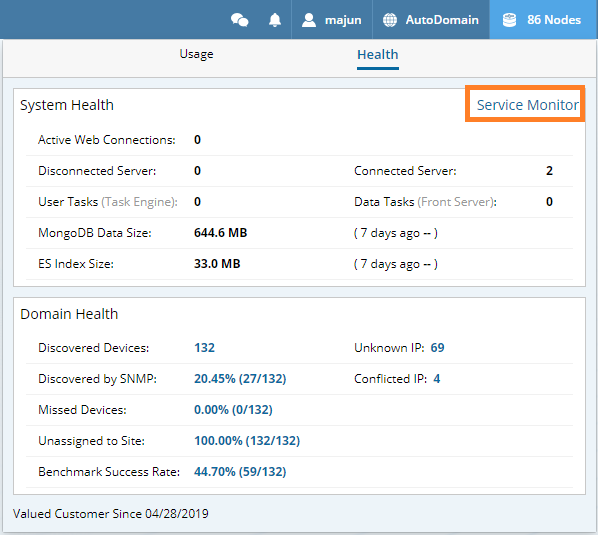Viewport: 598px width, 535px height.
Task: Open the notifications bell
Action: coord(275,20)
